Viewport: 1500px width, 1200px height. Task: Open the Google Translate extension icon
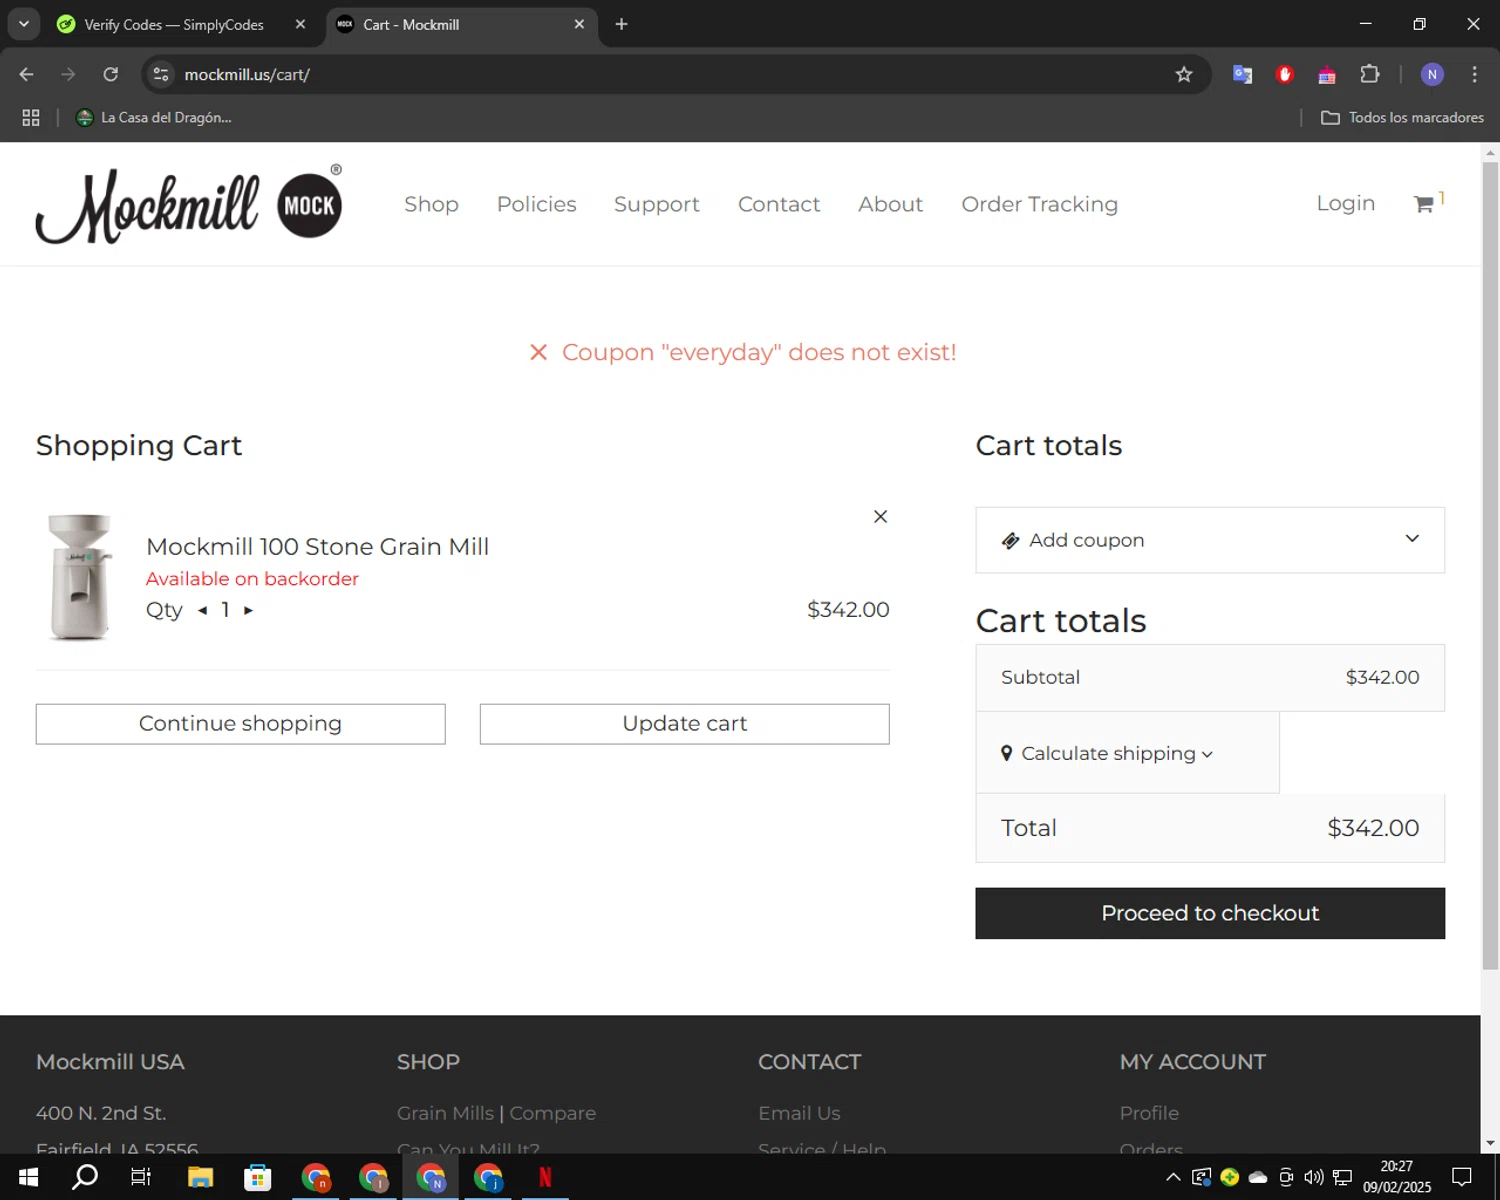click(1242, 74)
